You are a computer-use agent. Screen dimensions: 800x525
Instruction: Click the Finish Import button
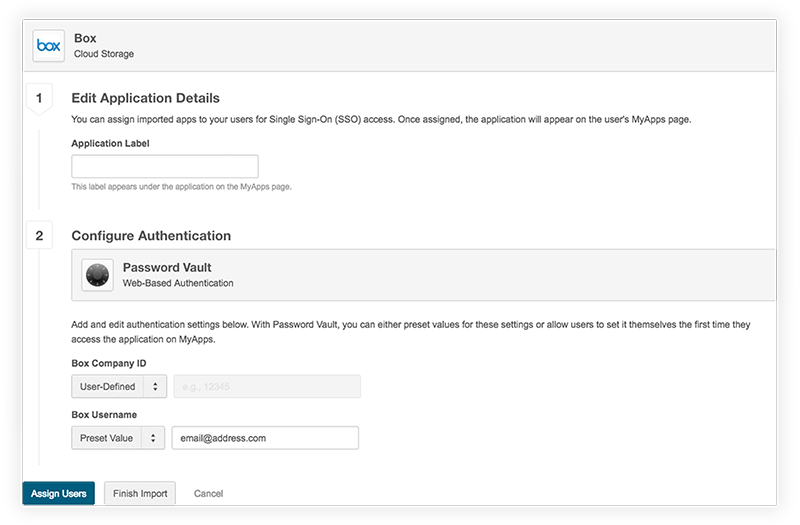pyautogui.click(x=140, y=493)
